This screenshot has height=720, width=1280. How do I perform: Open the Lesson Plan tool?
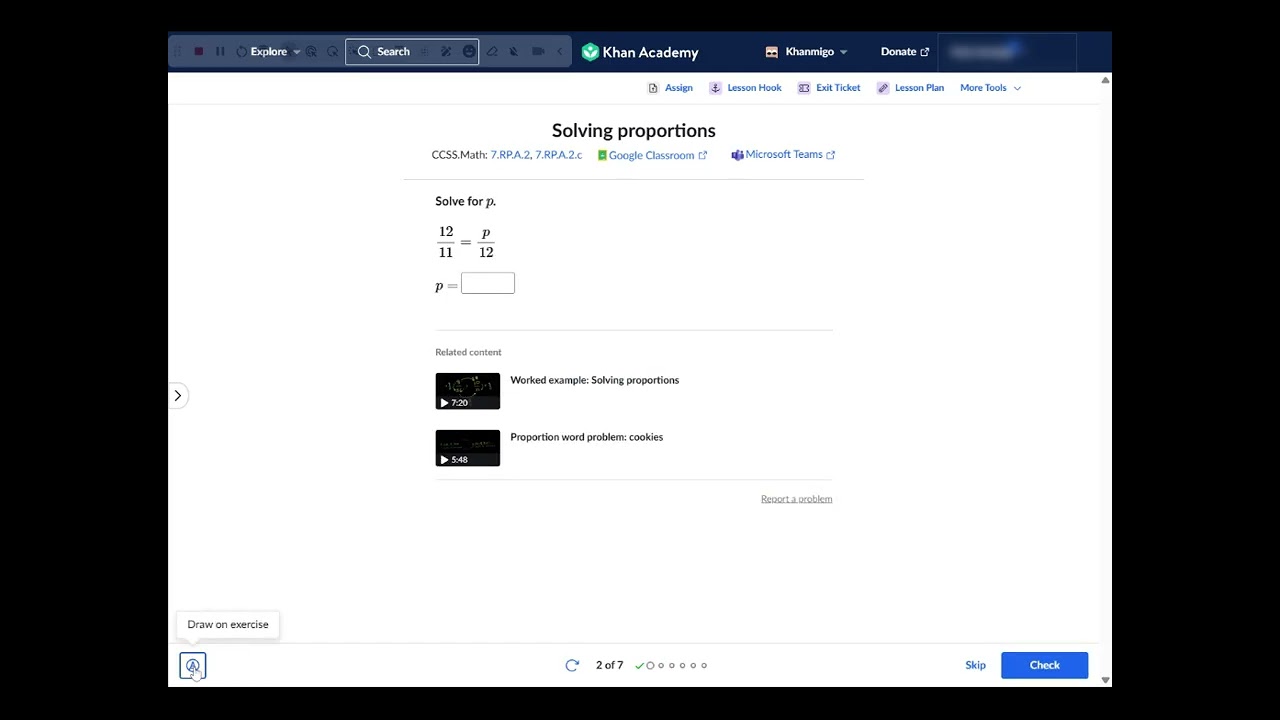[910, 88]
